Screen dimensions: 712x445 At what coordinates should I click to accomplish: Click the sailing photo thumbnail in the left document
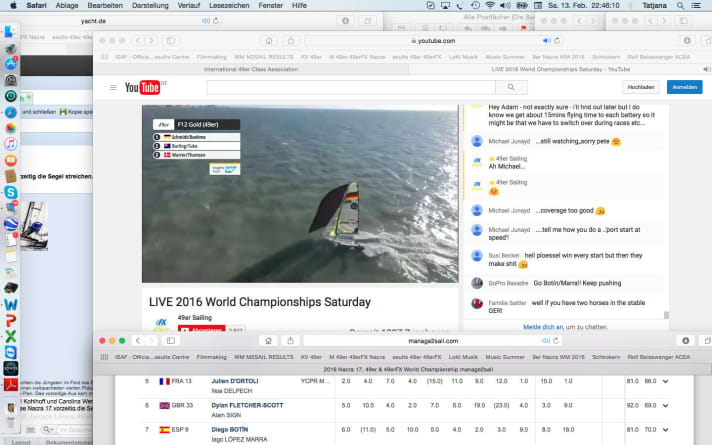click(34, 226)
